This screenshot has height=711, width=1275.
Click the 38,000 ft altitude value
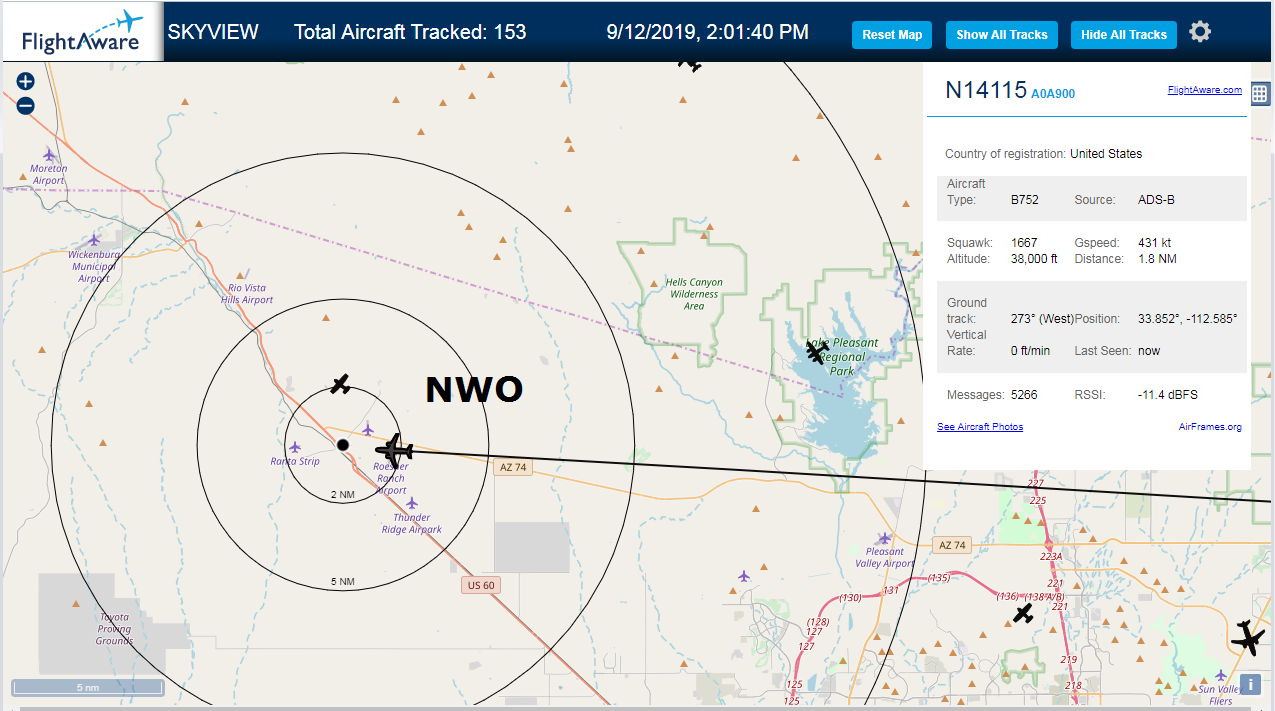coord(1034,259)
